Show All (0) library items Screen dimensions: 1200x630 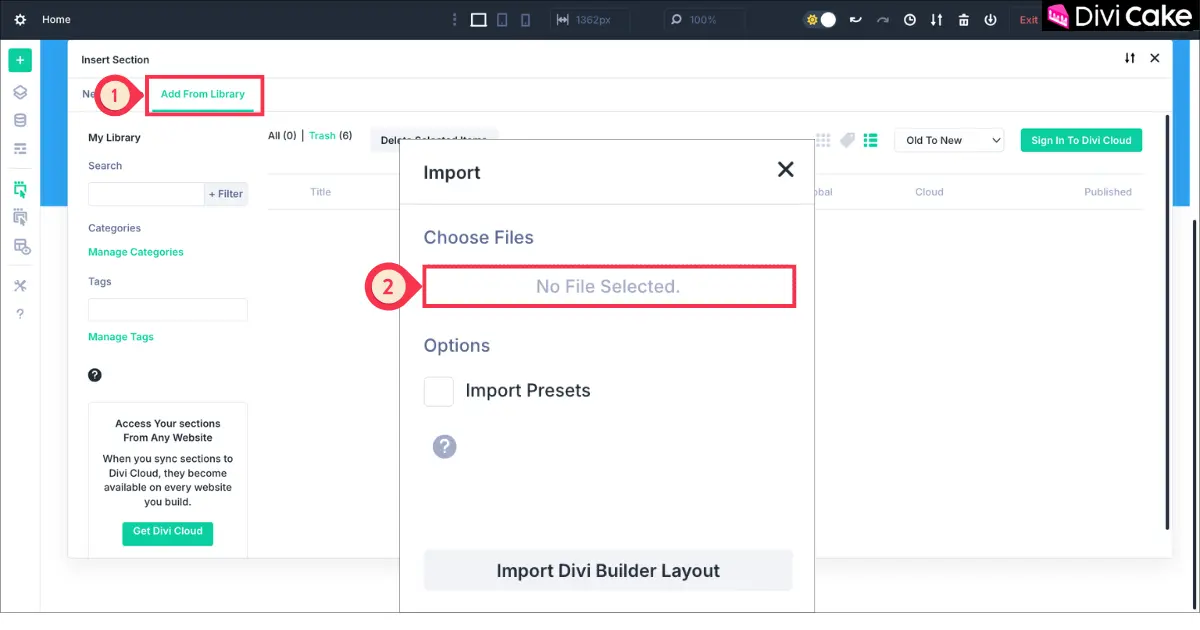[282, 135]
